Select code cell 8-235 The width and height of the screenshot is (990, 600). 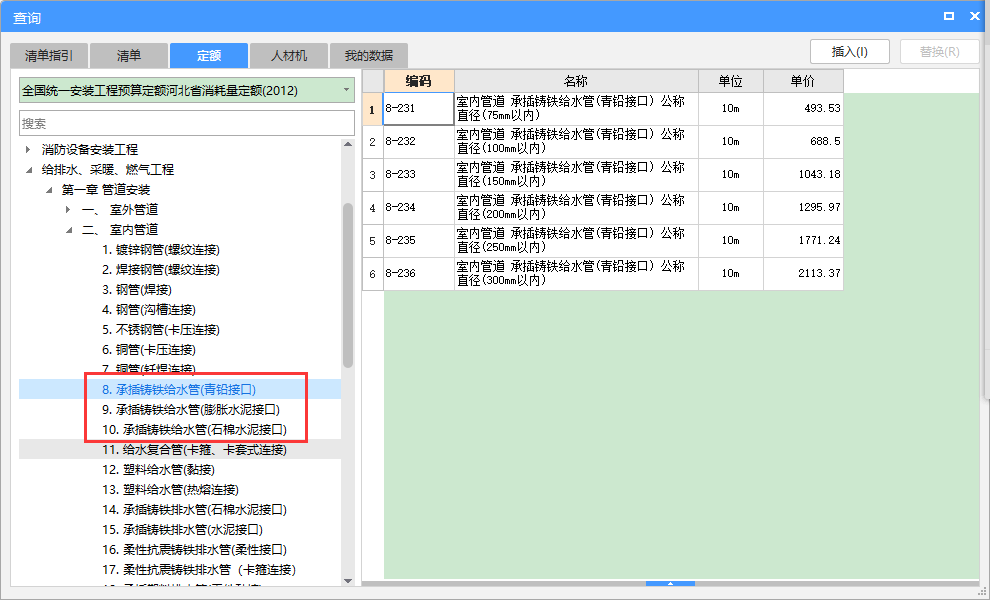pos(419,241)
